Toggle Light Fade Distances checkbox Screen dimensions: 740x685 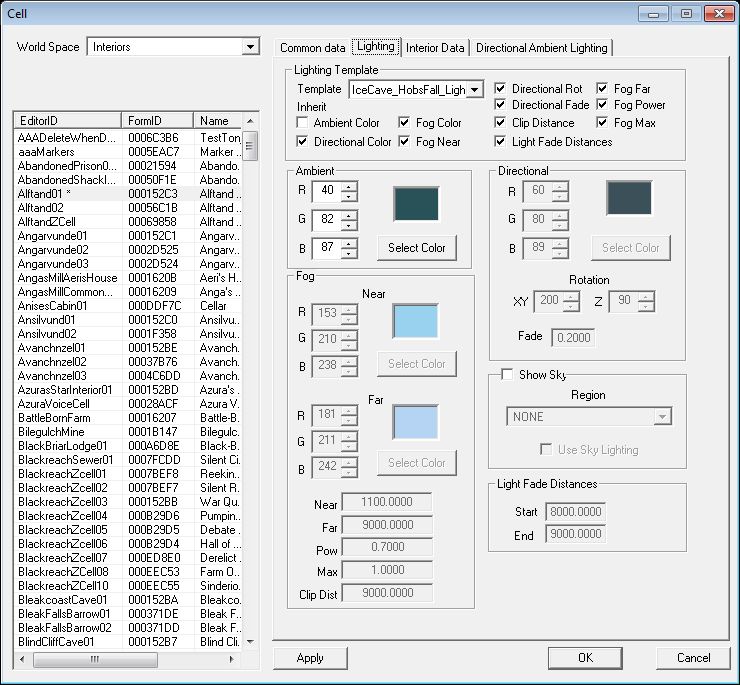pos(500,142)
